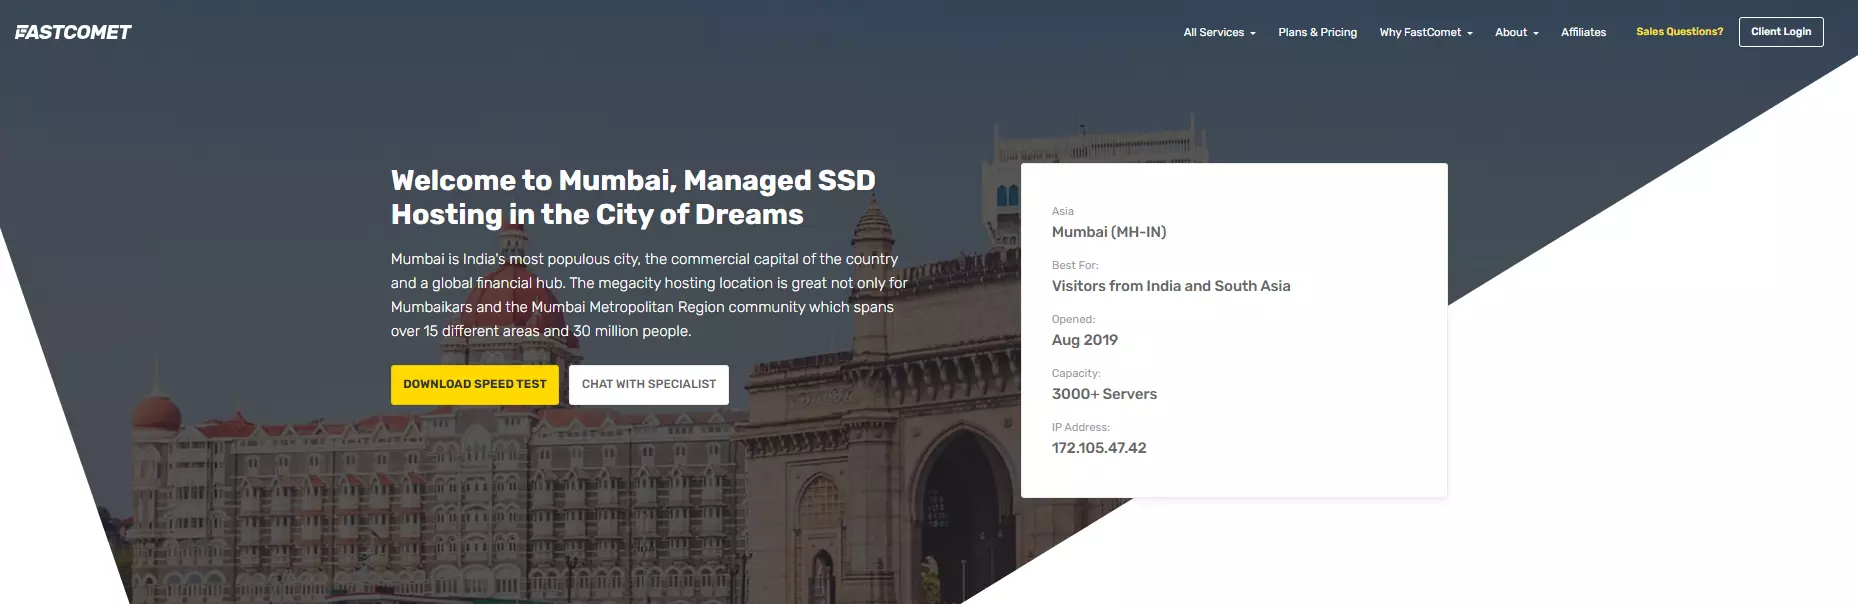Image resolution: width=1858 pixels, height=604 pixels.
Task: Click the Asia region label
Action: (x=1063, y=211)
